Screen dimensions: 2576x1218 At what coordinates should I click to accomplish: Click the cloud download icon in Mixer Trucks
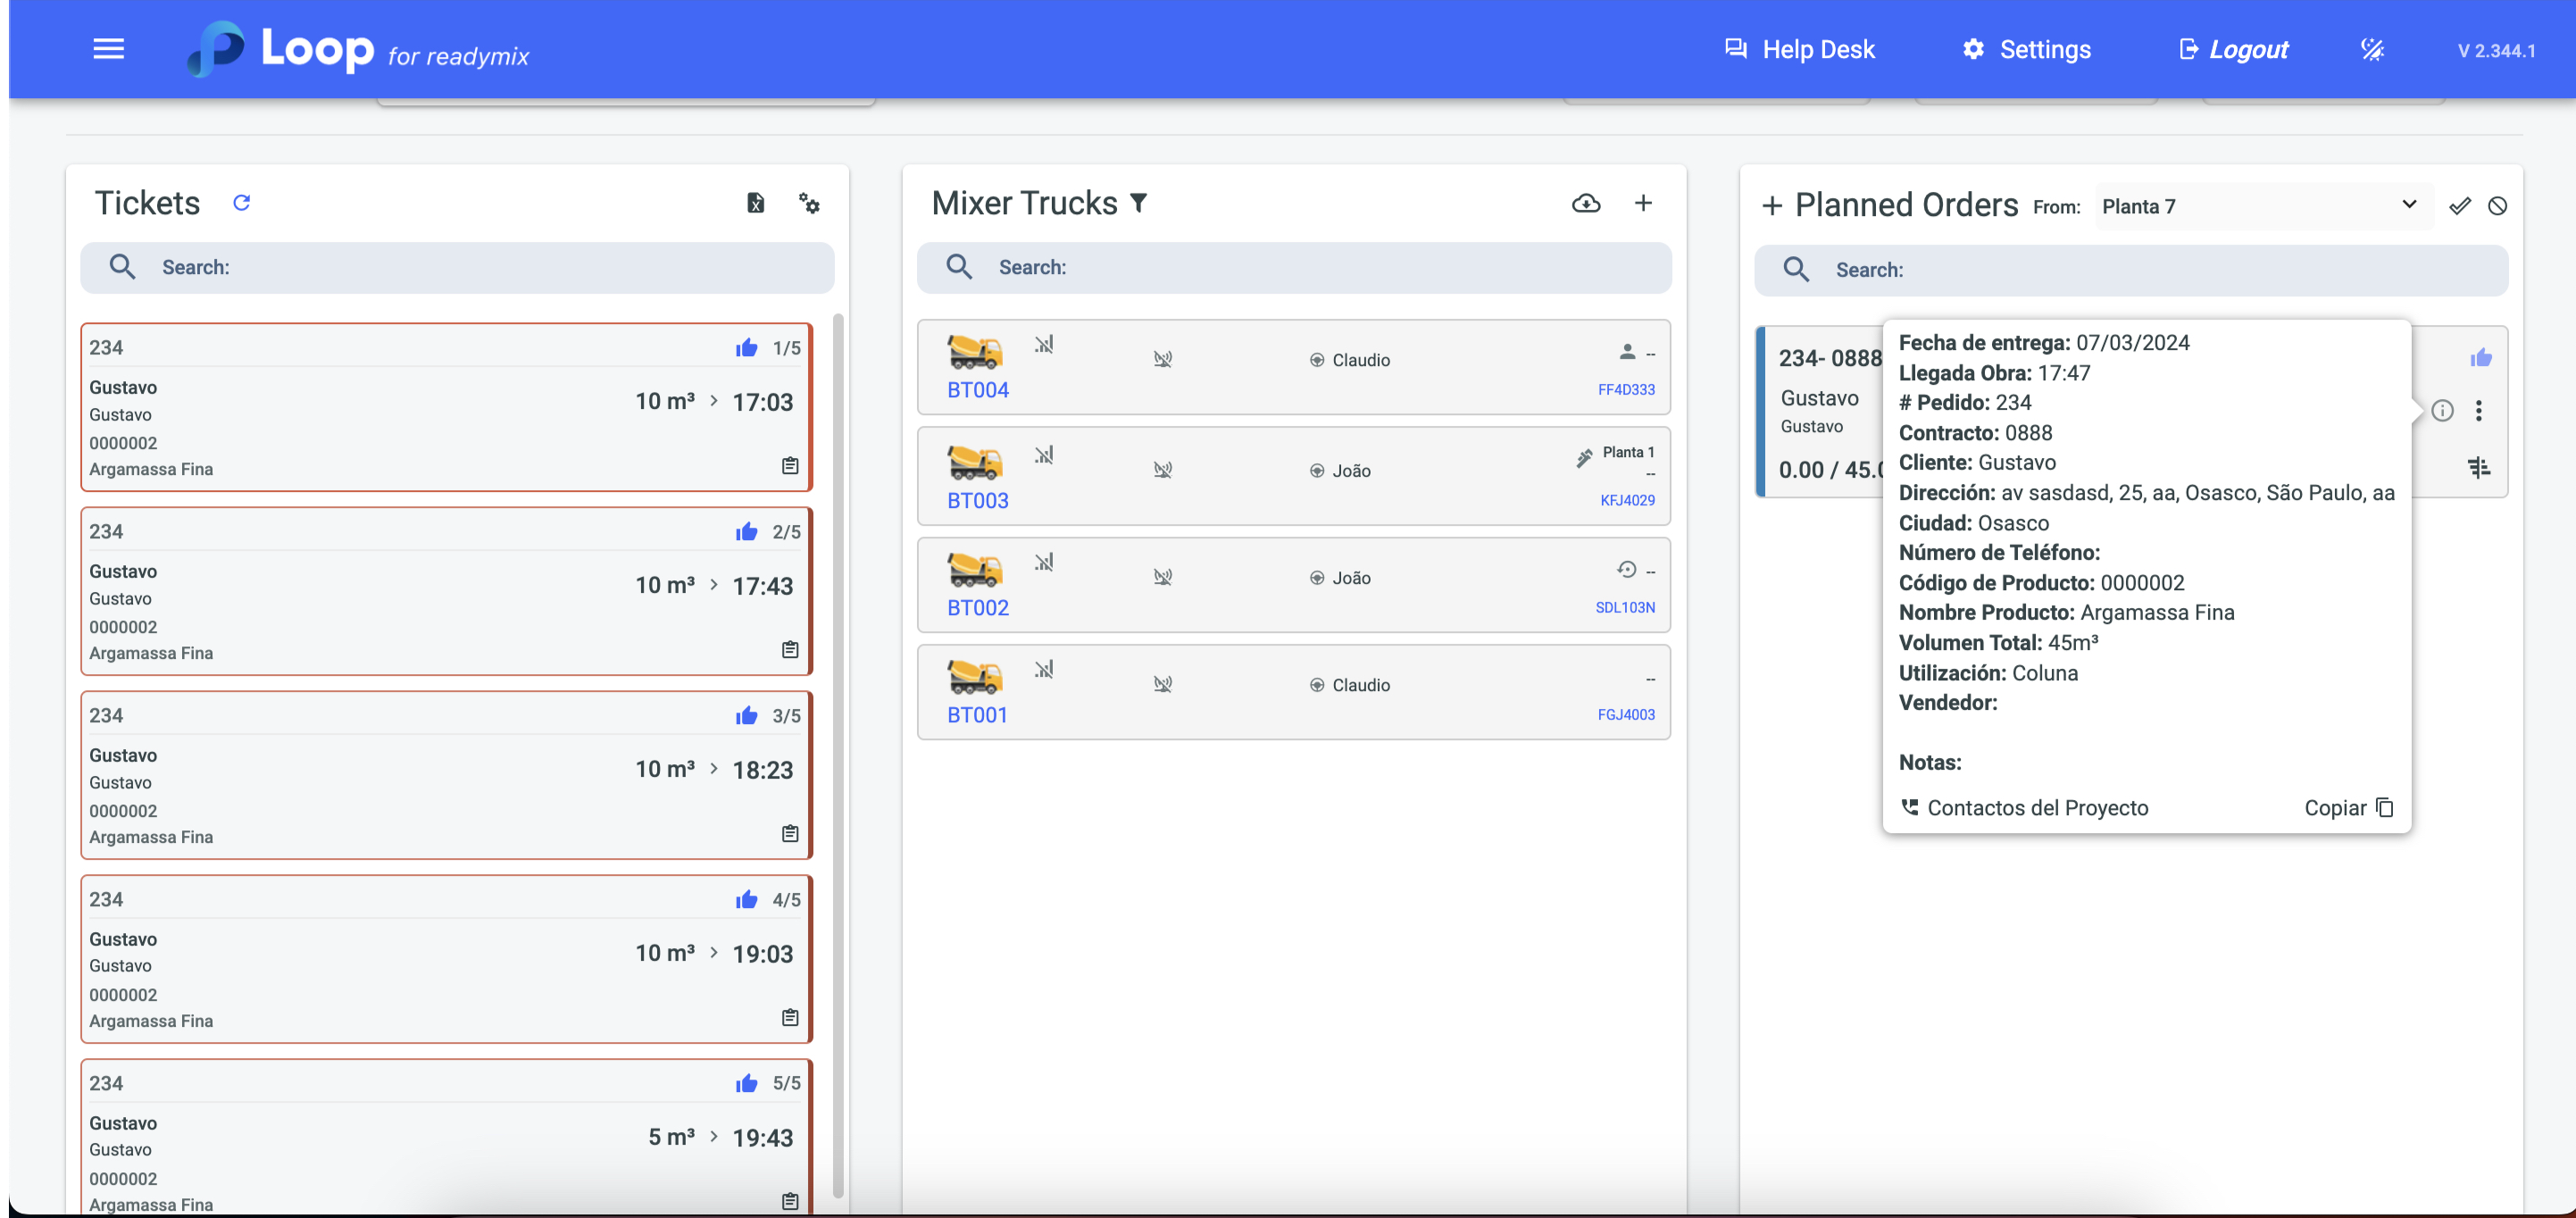click(x=1586, y=203)
